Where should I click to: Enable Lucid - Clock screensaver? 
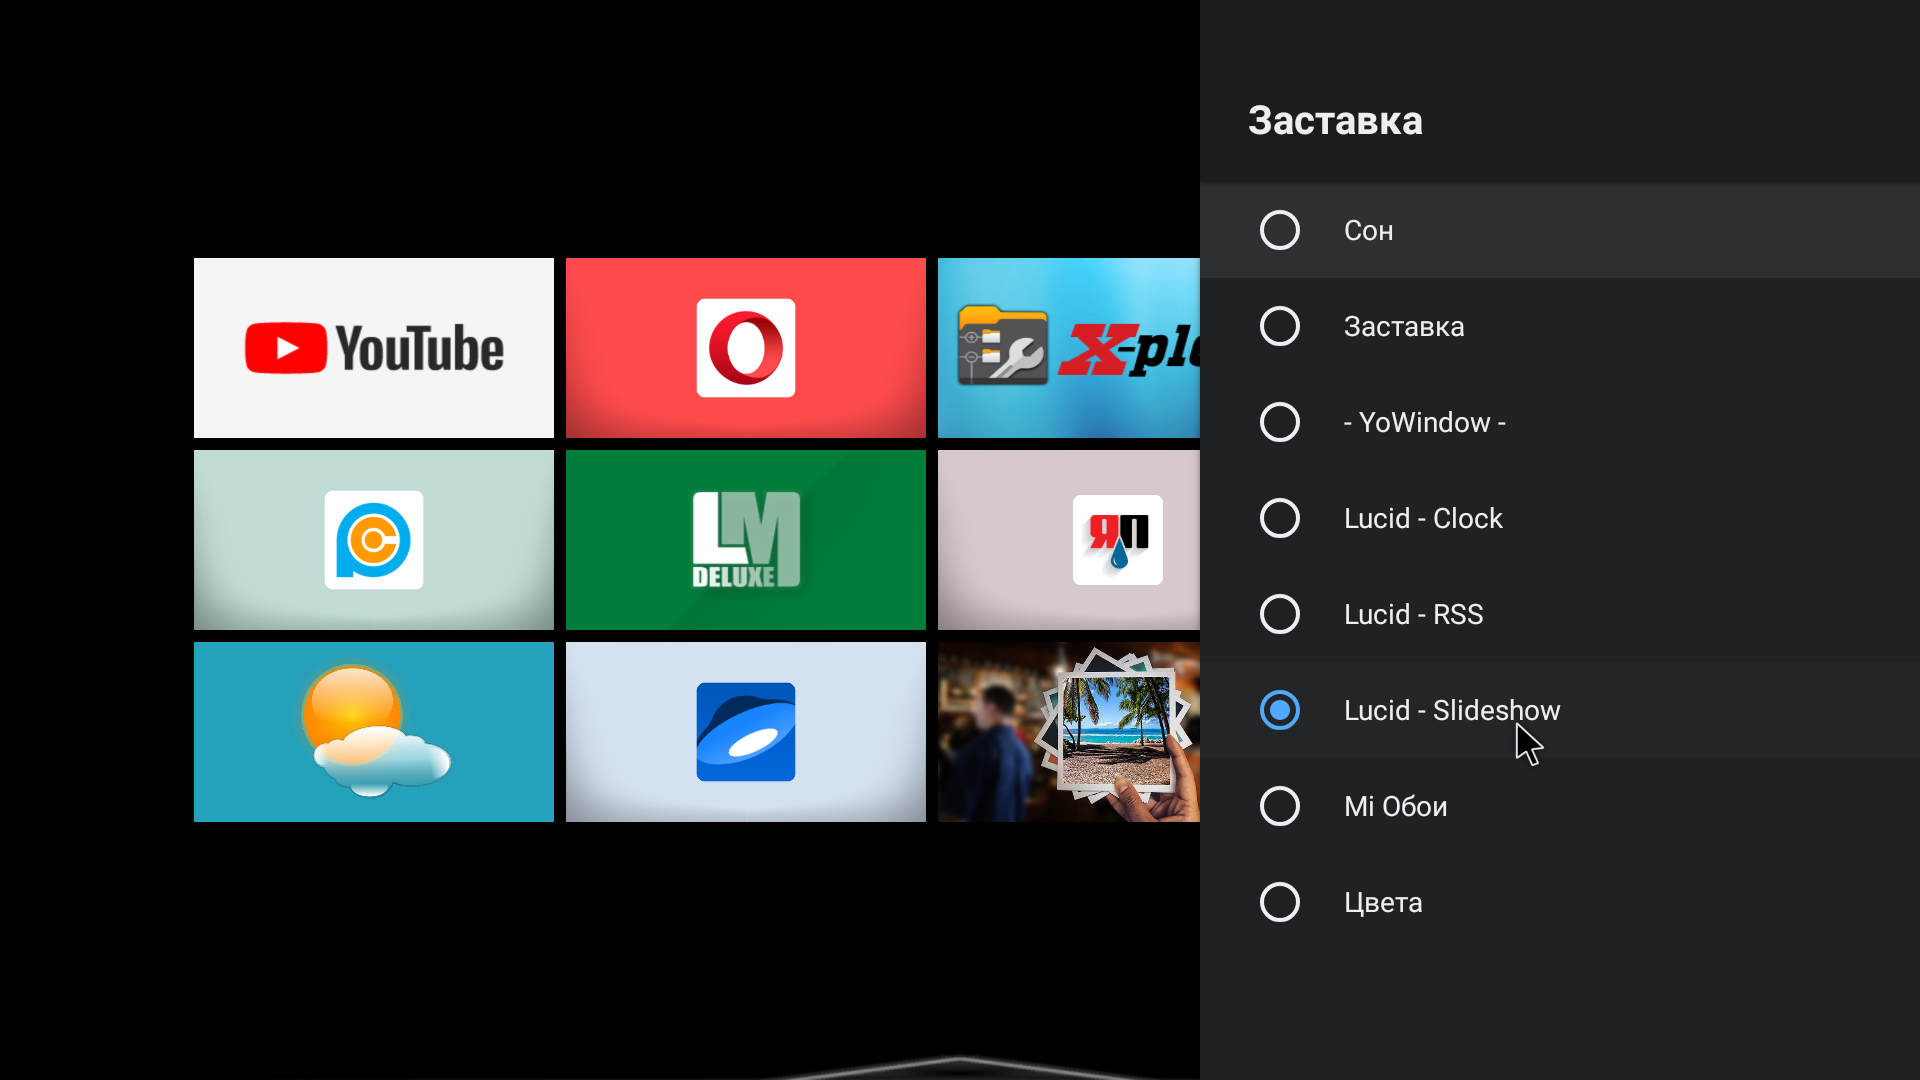click(x=1278, y=518)
